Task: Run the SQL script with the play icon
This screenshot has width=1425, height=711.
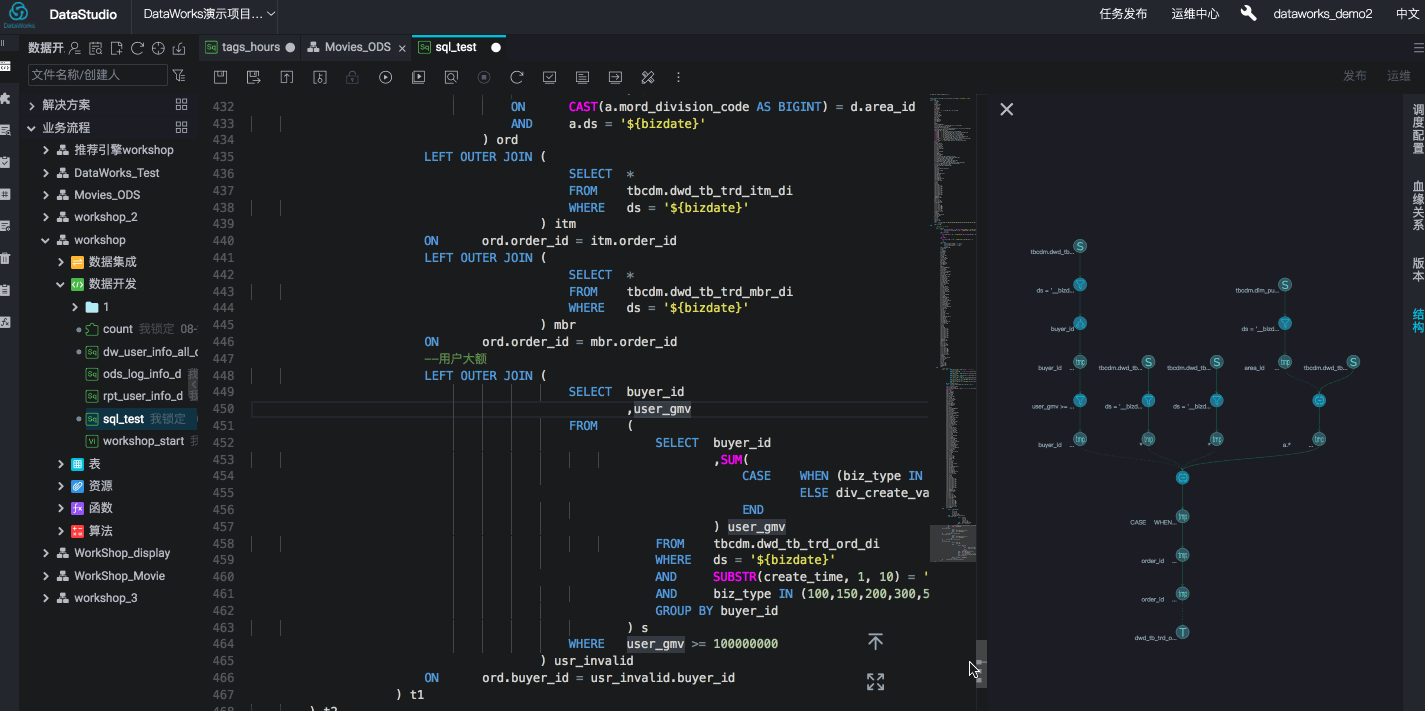Action: (385, 77)
